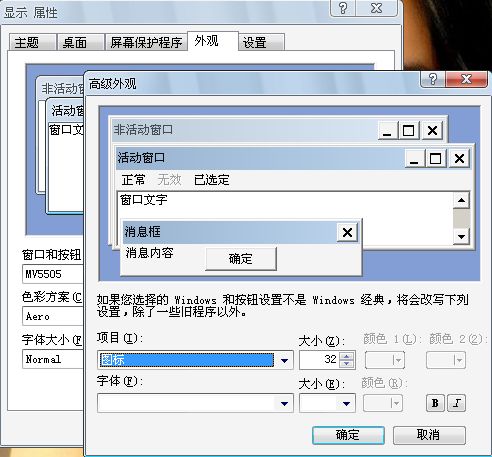Screen dimensions: 492x457
Task: Click 无效 menu item in preview
Action: tap(169, 180)
